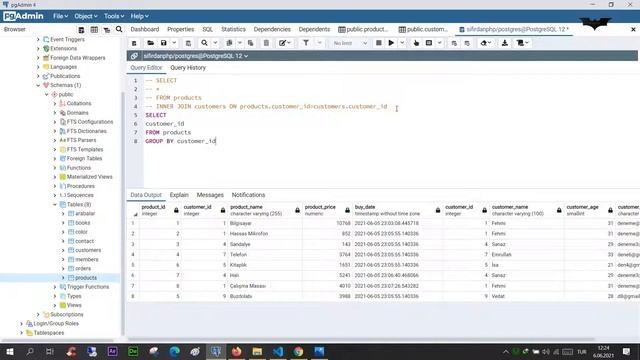Open the sifirdanphp/postgres connection dropdown
The image size is (640, 360).
tap(196, 56)
